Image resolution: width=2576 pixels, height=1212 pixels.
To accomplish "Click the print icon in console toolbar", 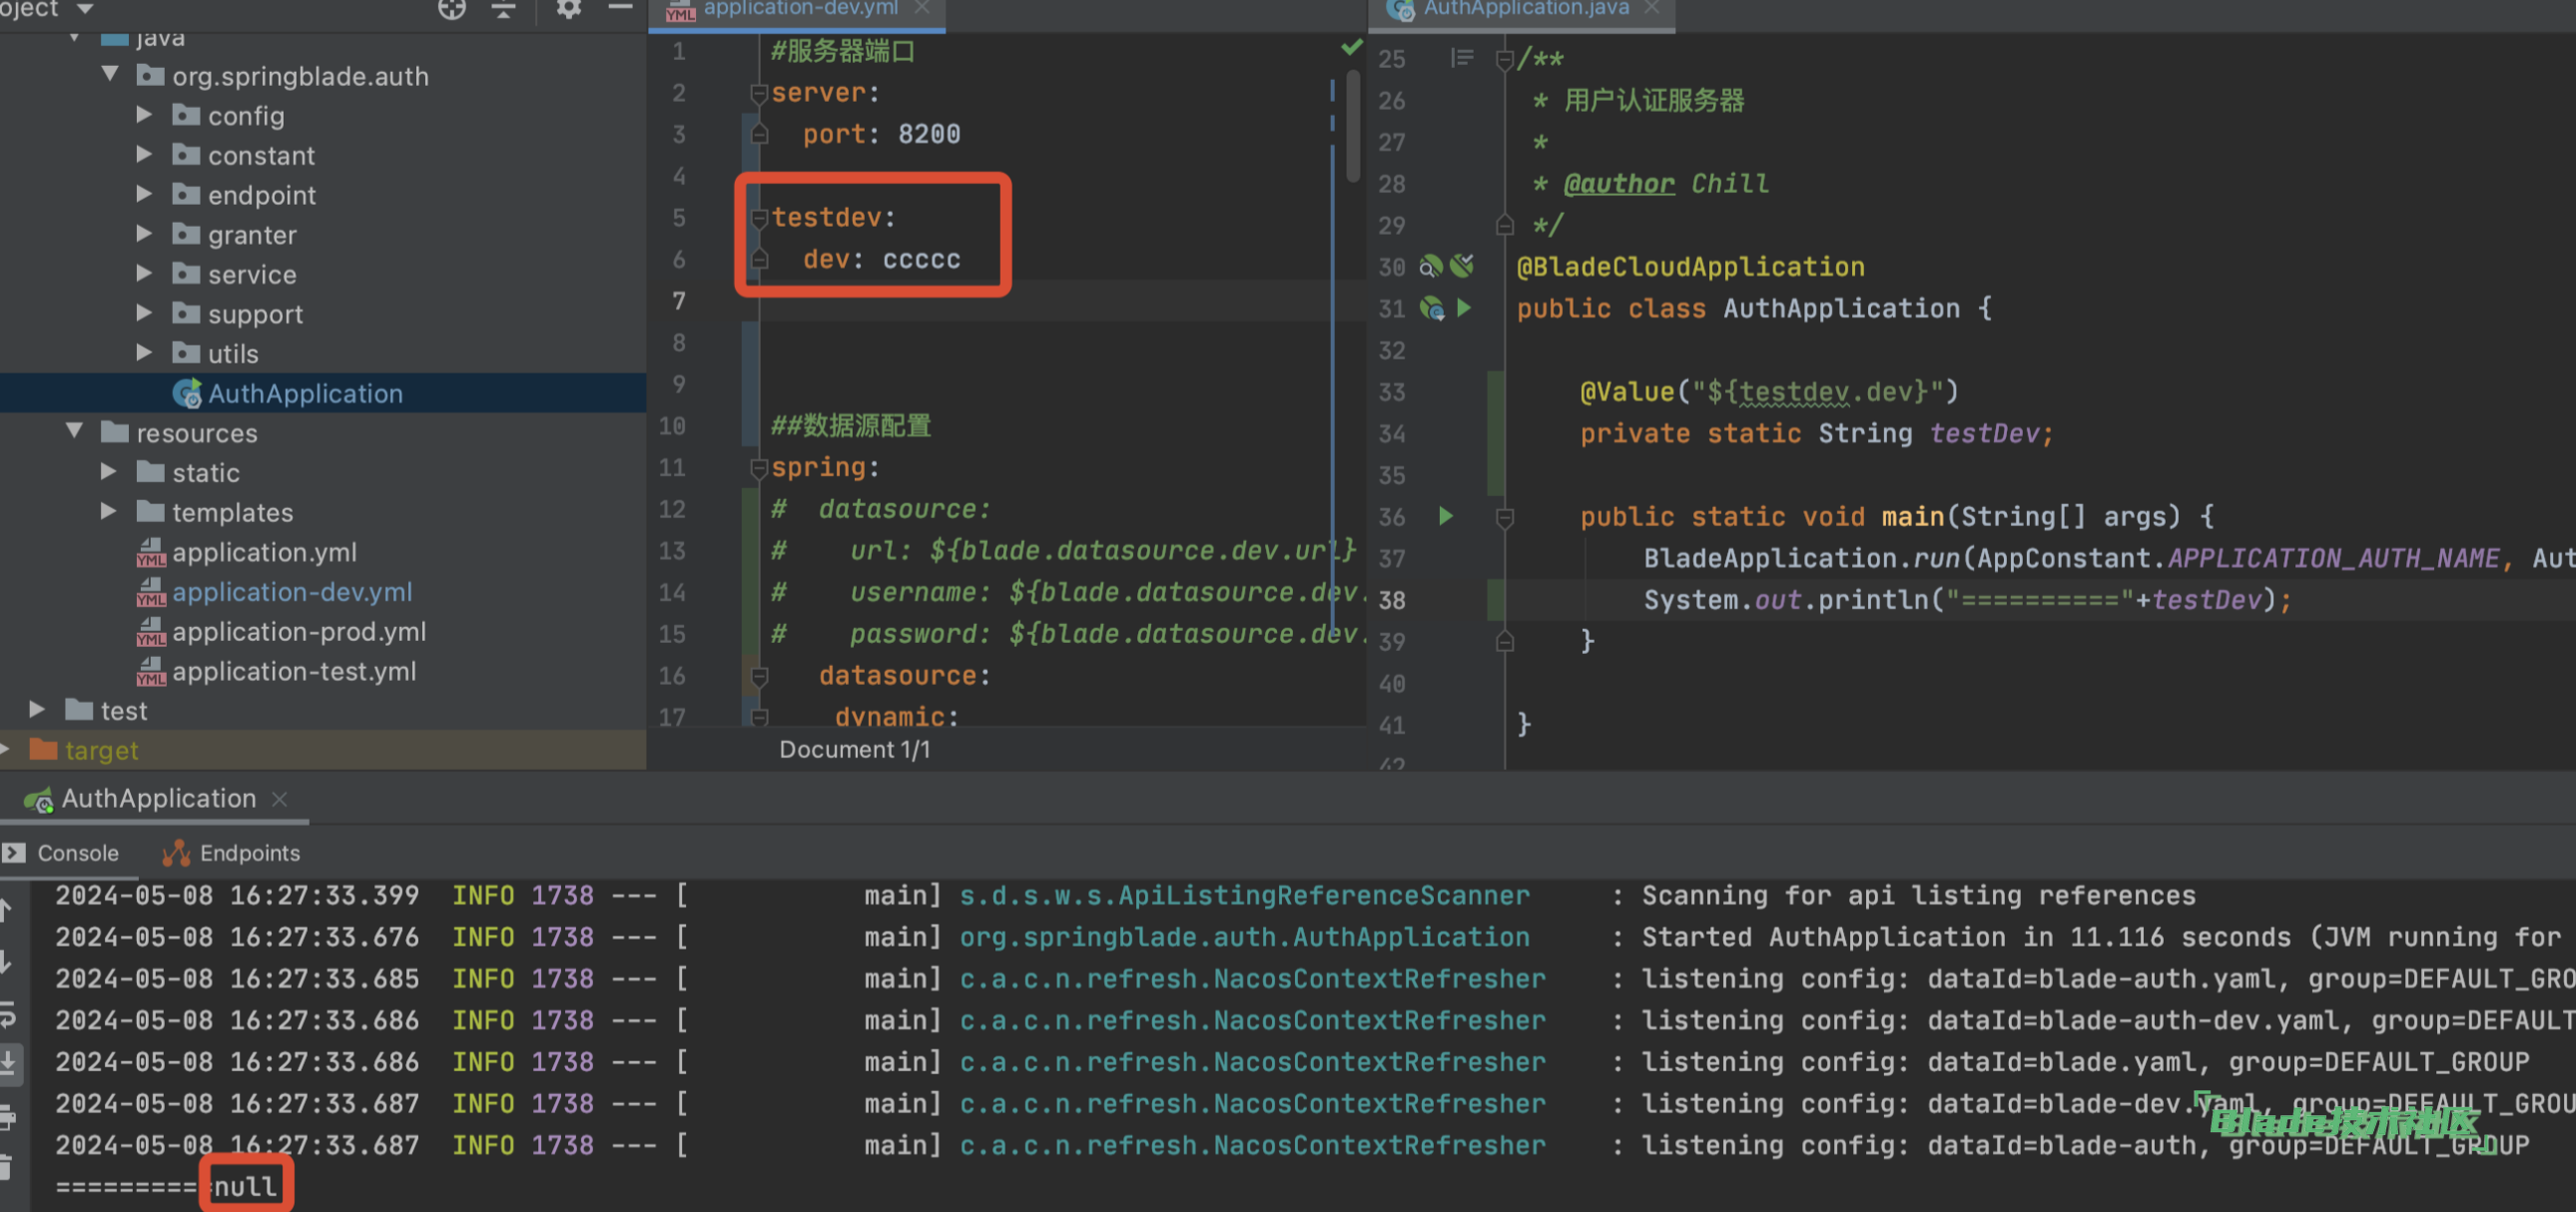I will pyautogui.click(x=5, y=1116).
